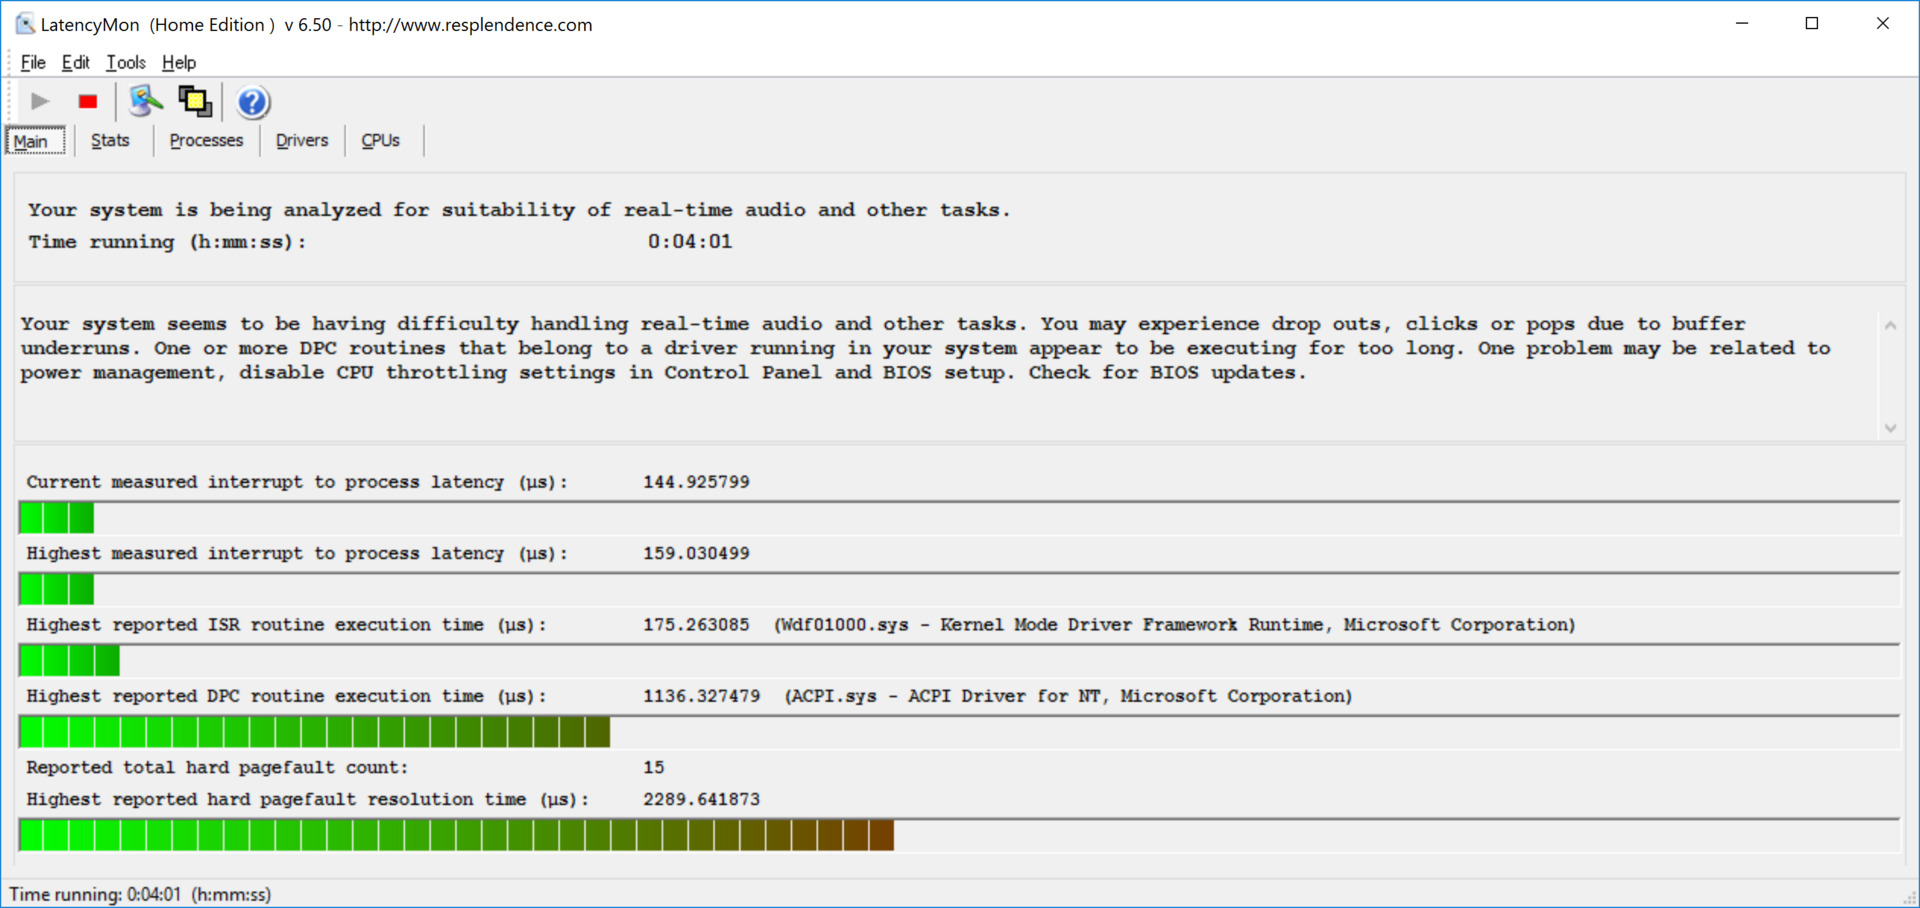The width and height of the screenshot is (1920, 908).
Task: Open the Tools menu
Action: pyautogui.click(x=126, y=62)
